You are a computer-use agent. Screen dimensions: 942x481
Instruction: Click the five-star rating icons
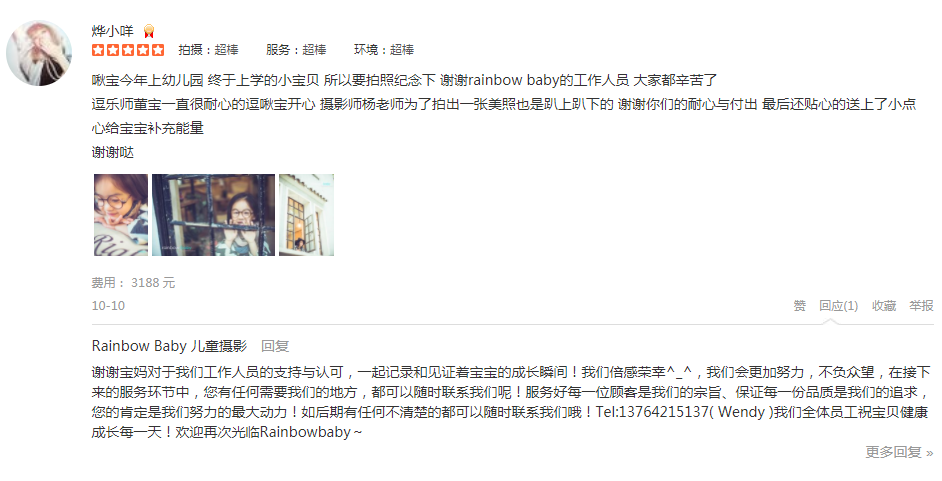pyautogui.click(x=128, y=50)
